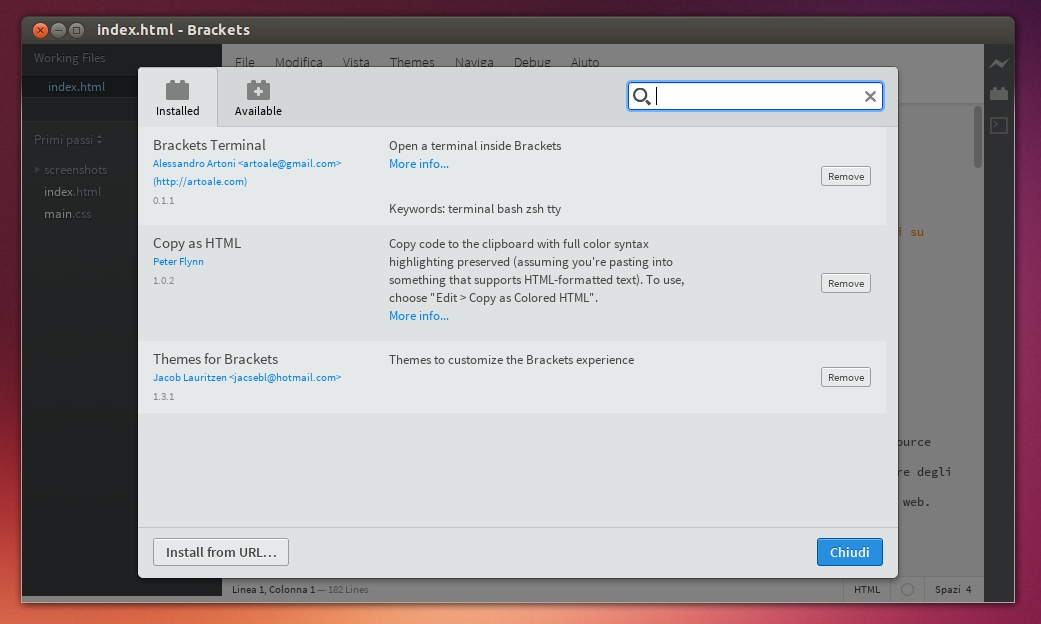This screenshot has width=1041, height=624.
Task: Change language mode HTML in status bar
Action: [x=866, y=589]
